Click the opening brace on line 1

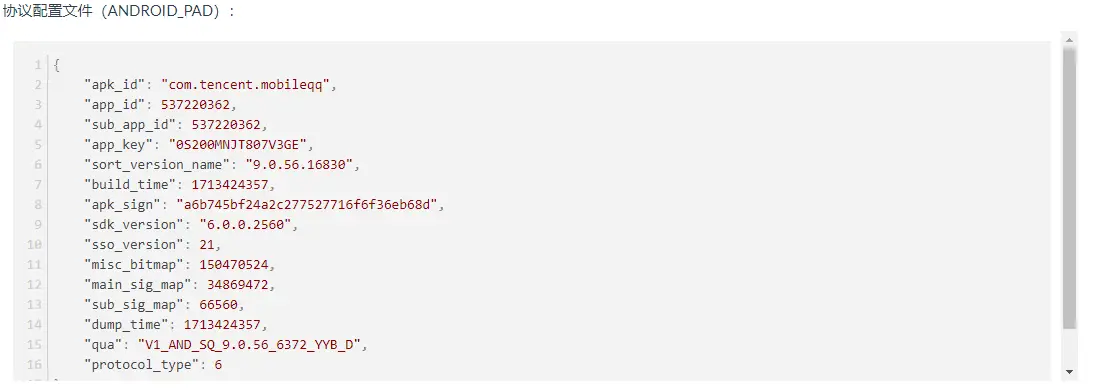[x=57, y=65]
